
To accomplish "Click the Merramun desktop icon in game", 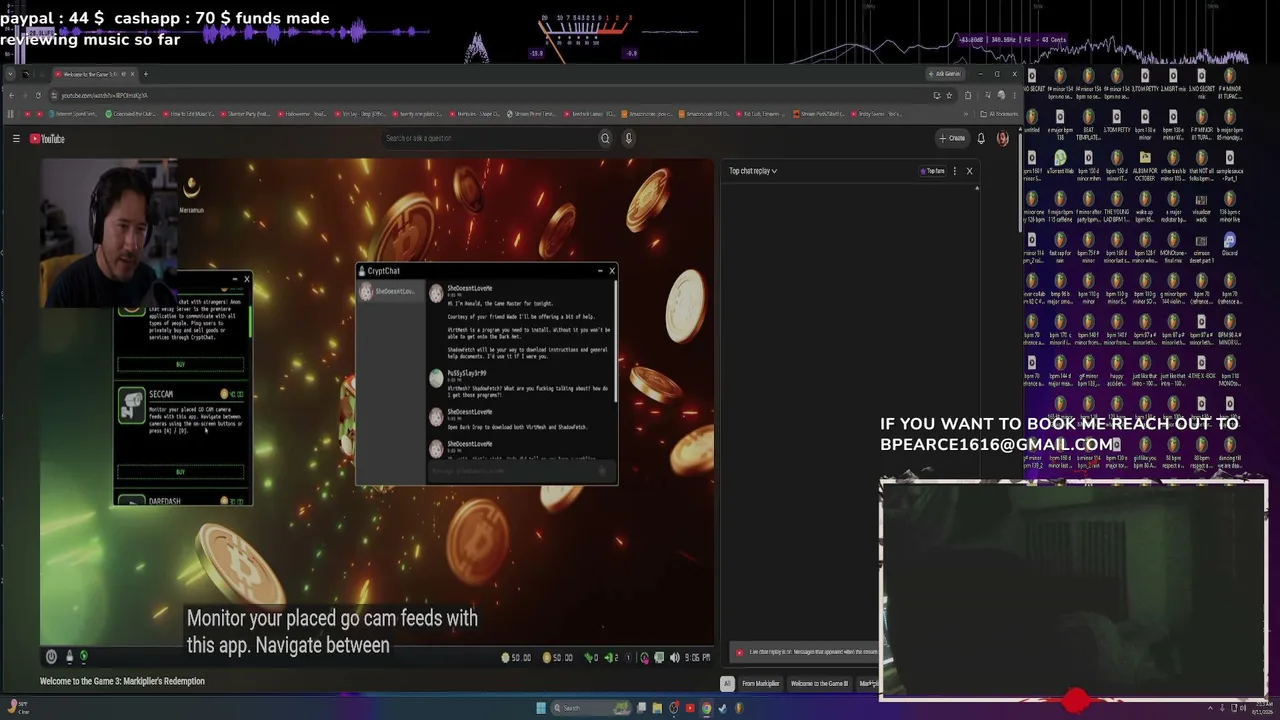I will tap(191, 193).
